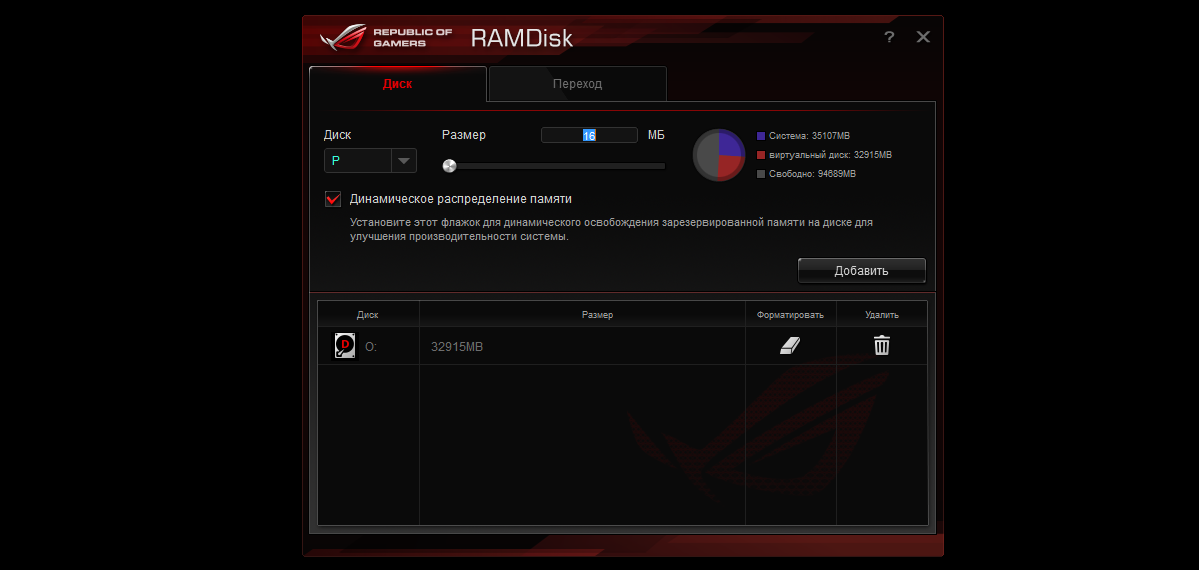Close the RAMDisk window
This screenshot has height=570, width=1199.
(x=923, y=37)
